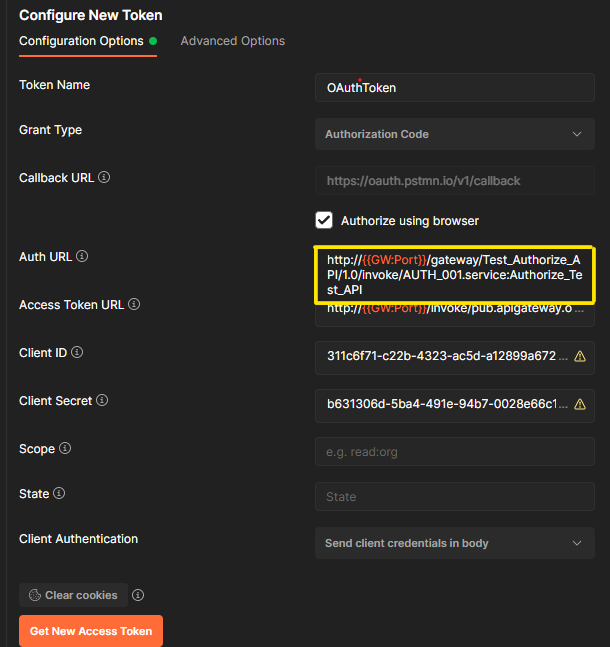Click info icon next to State label
The height and width of the screenshot is (647, 610).
[x=59, y=494]
